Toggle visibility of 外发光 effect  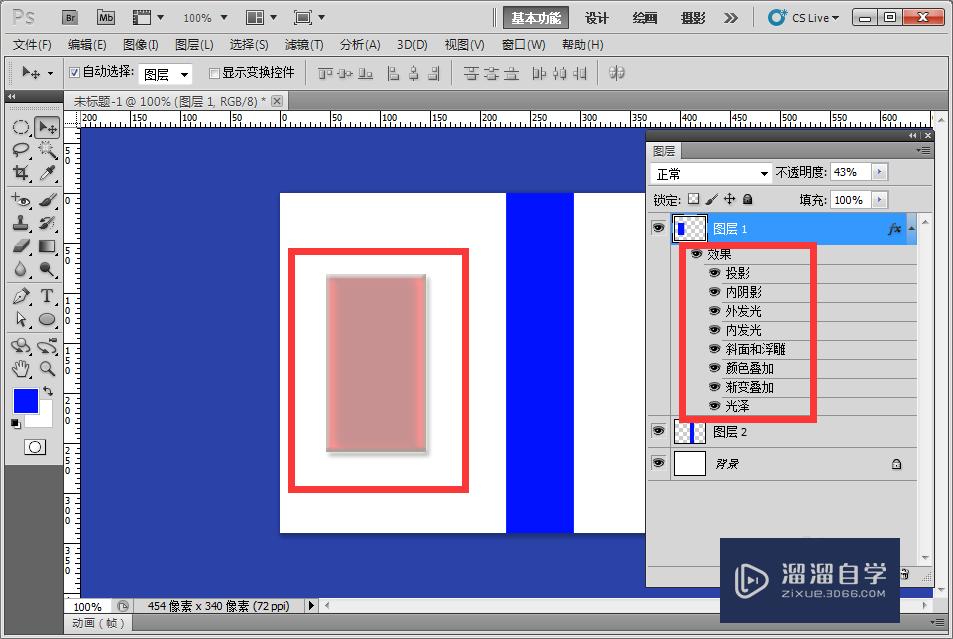(x=715, y=311)
